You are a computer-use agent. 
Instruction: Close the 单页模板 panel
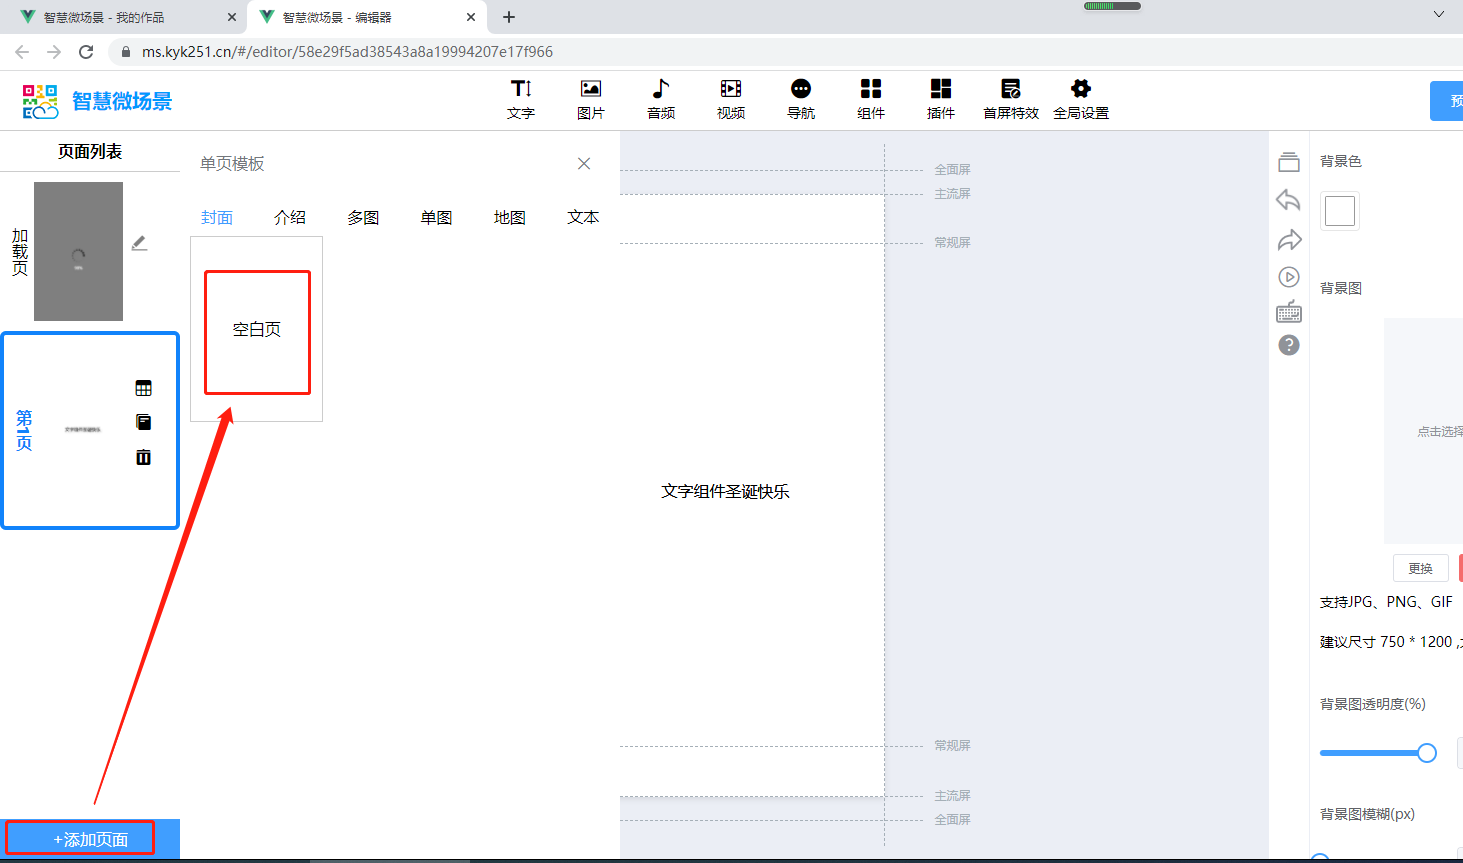click(x=584, y=164)
